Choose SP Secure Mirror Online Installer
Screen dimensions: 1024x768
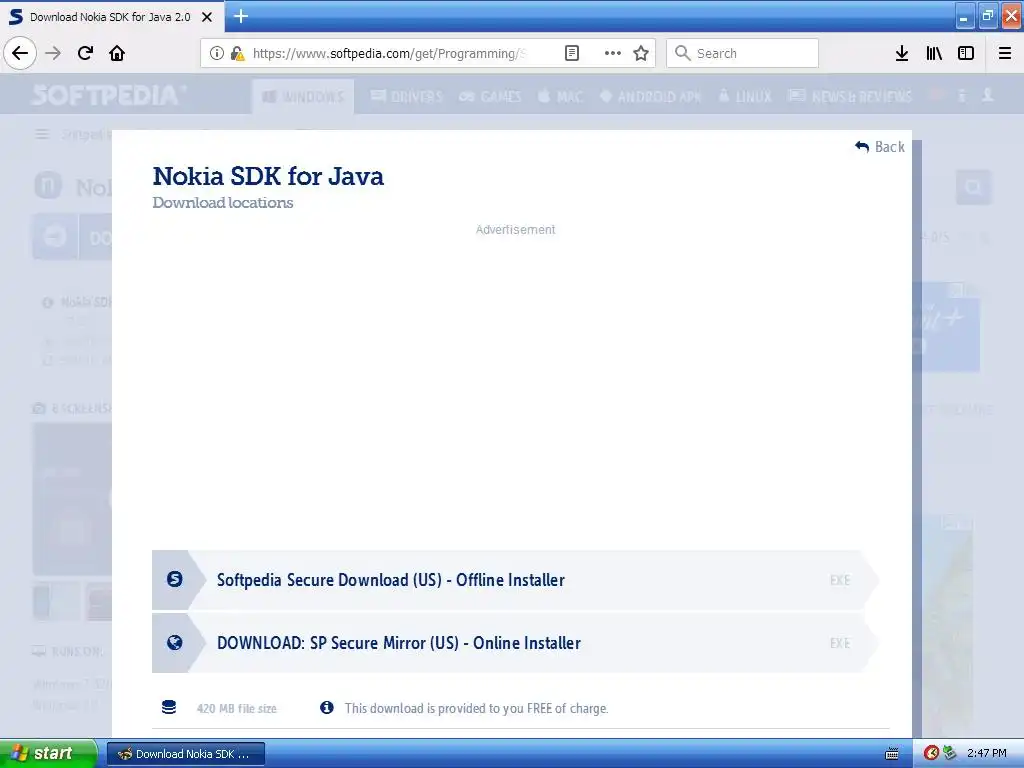click(x=515, y=643)
